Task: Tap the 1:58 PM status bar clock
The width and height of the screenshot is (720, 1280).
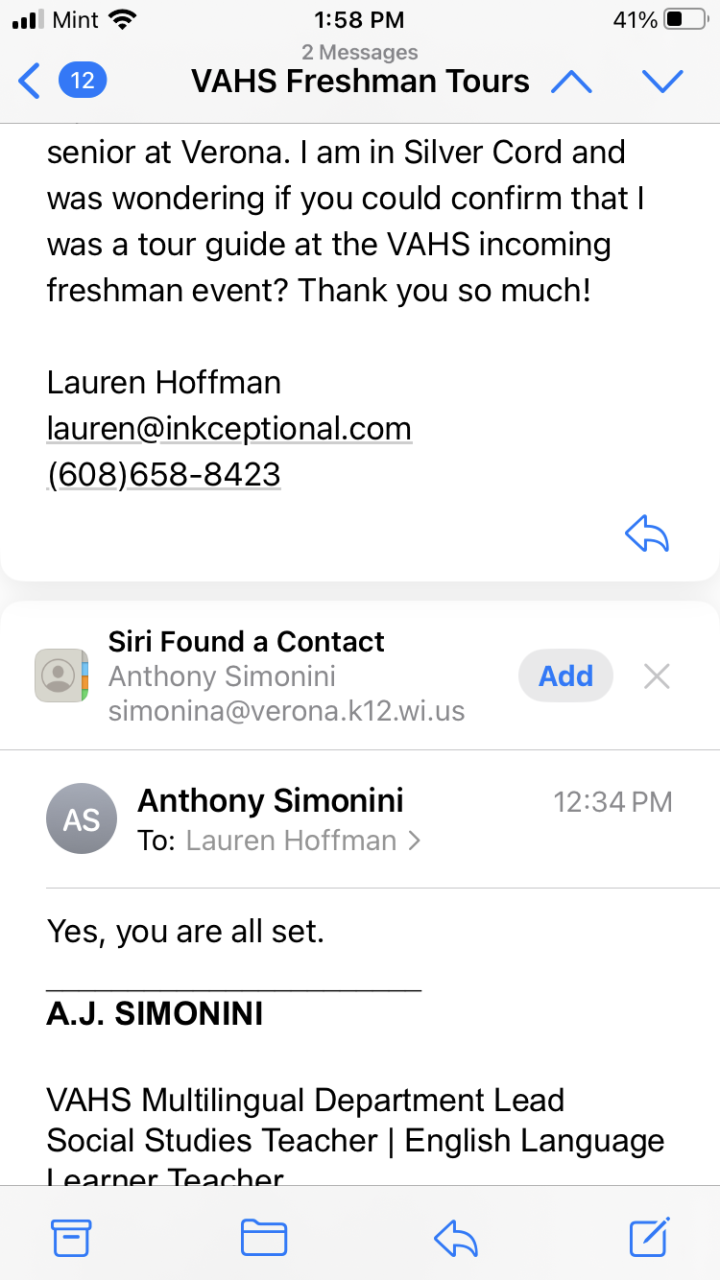Action: [x=359, y=19]
